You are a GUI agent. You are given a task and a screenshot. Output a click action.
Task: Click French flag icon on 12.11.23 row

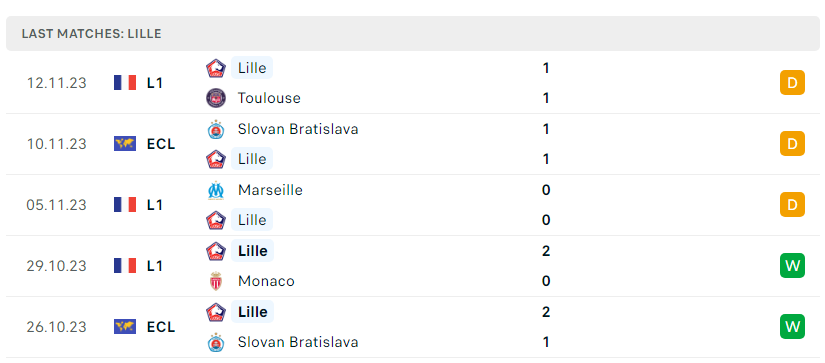[x=125, y=83]
